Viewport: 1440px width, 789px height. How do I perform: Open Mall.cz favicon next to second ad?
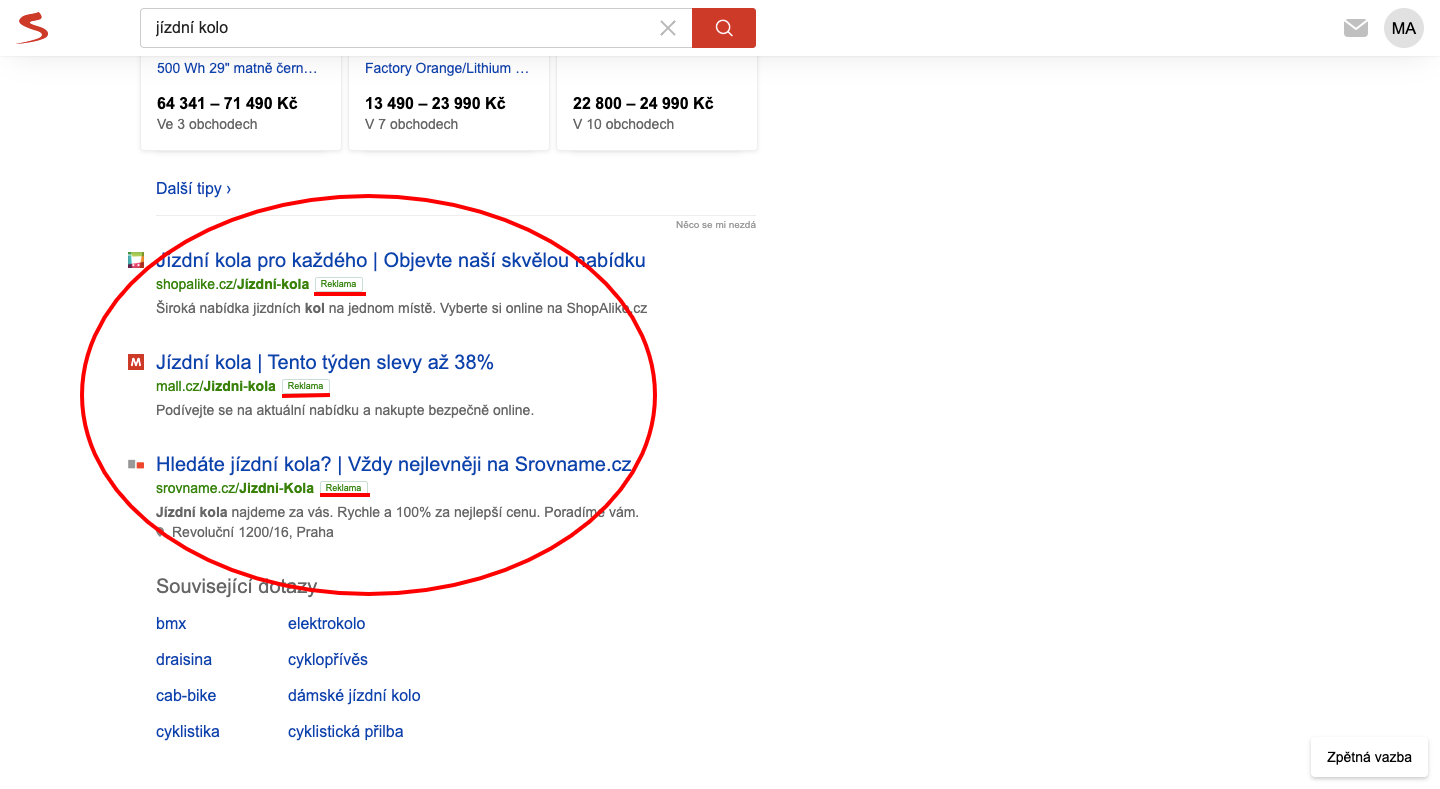point(136,362)
